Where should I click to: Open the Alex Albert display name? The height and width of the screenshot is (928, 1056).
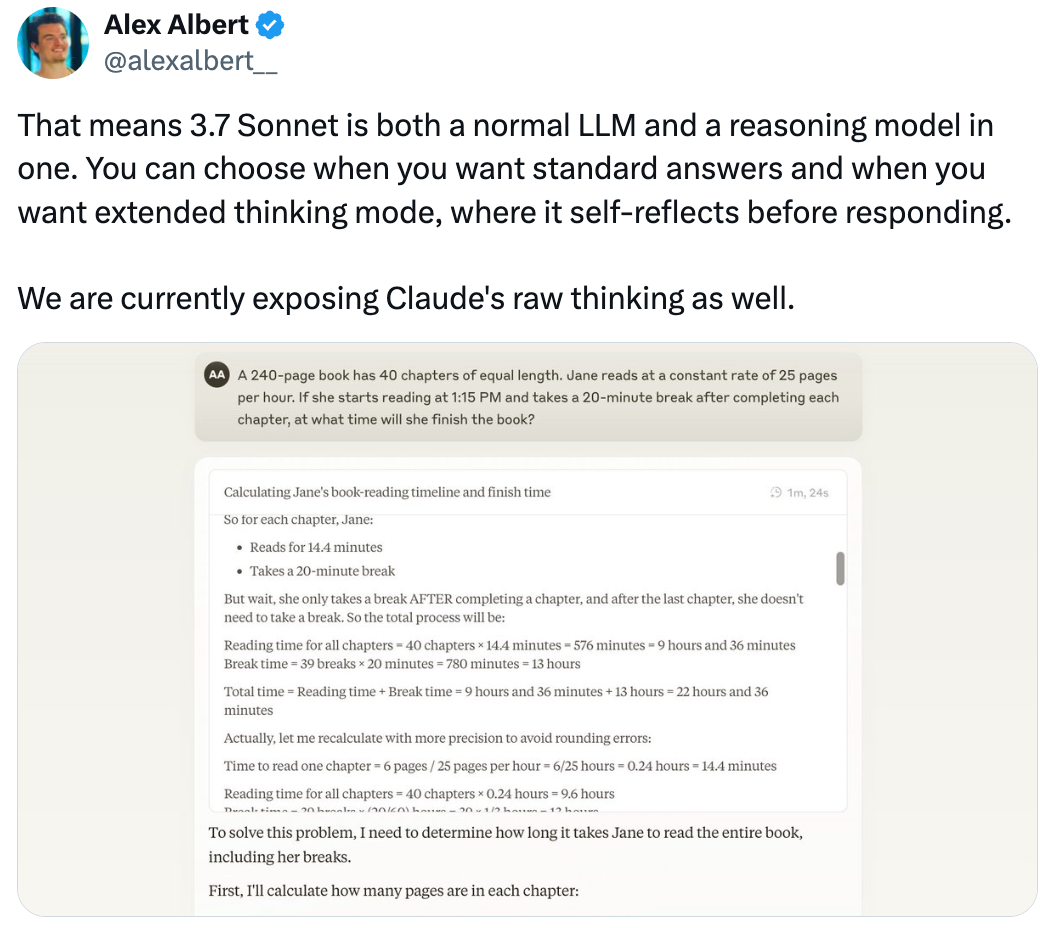(x=176, y=25)
